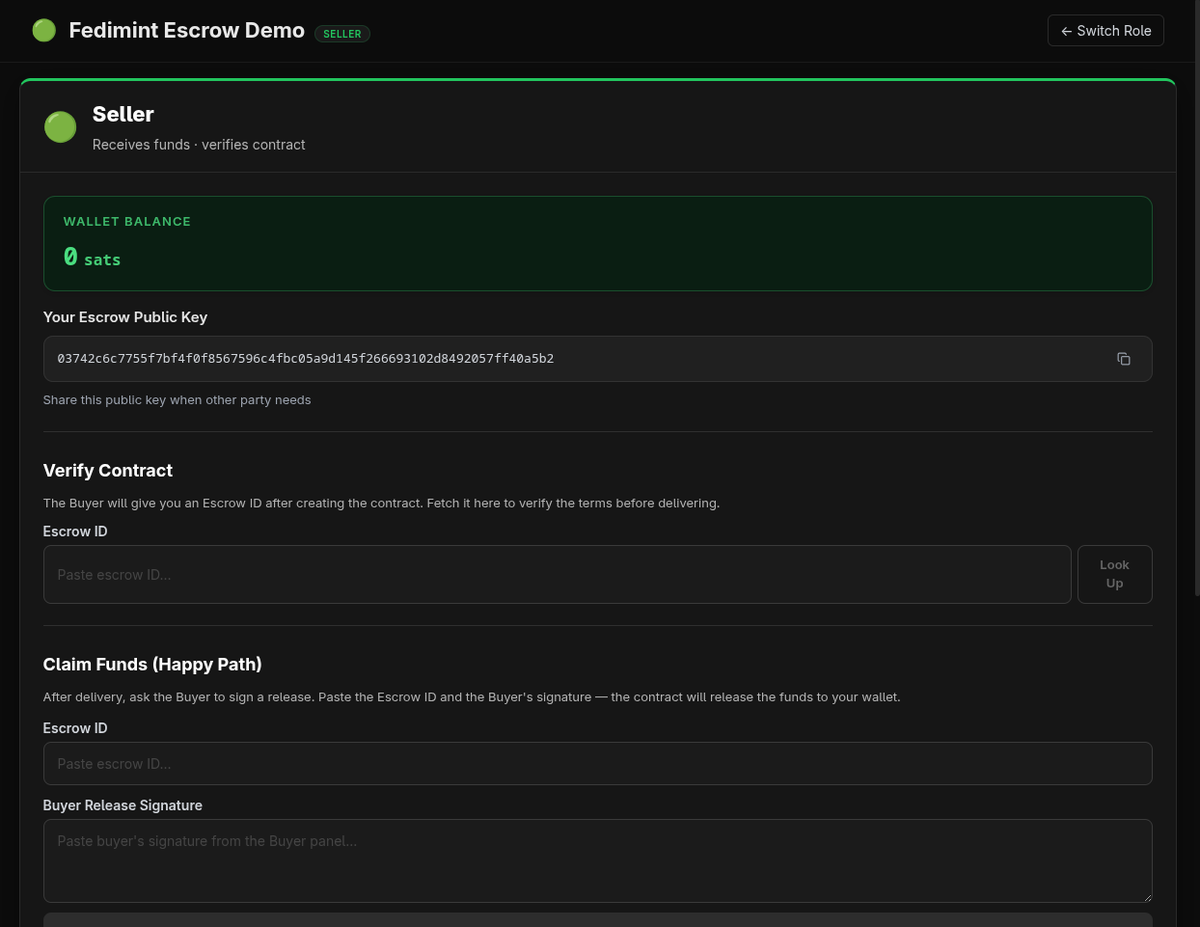Click the green circle logo beside Fedimint Escrow Demo
1200x927 pixels.
coord(44,31)
